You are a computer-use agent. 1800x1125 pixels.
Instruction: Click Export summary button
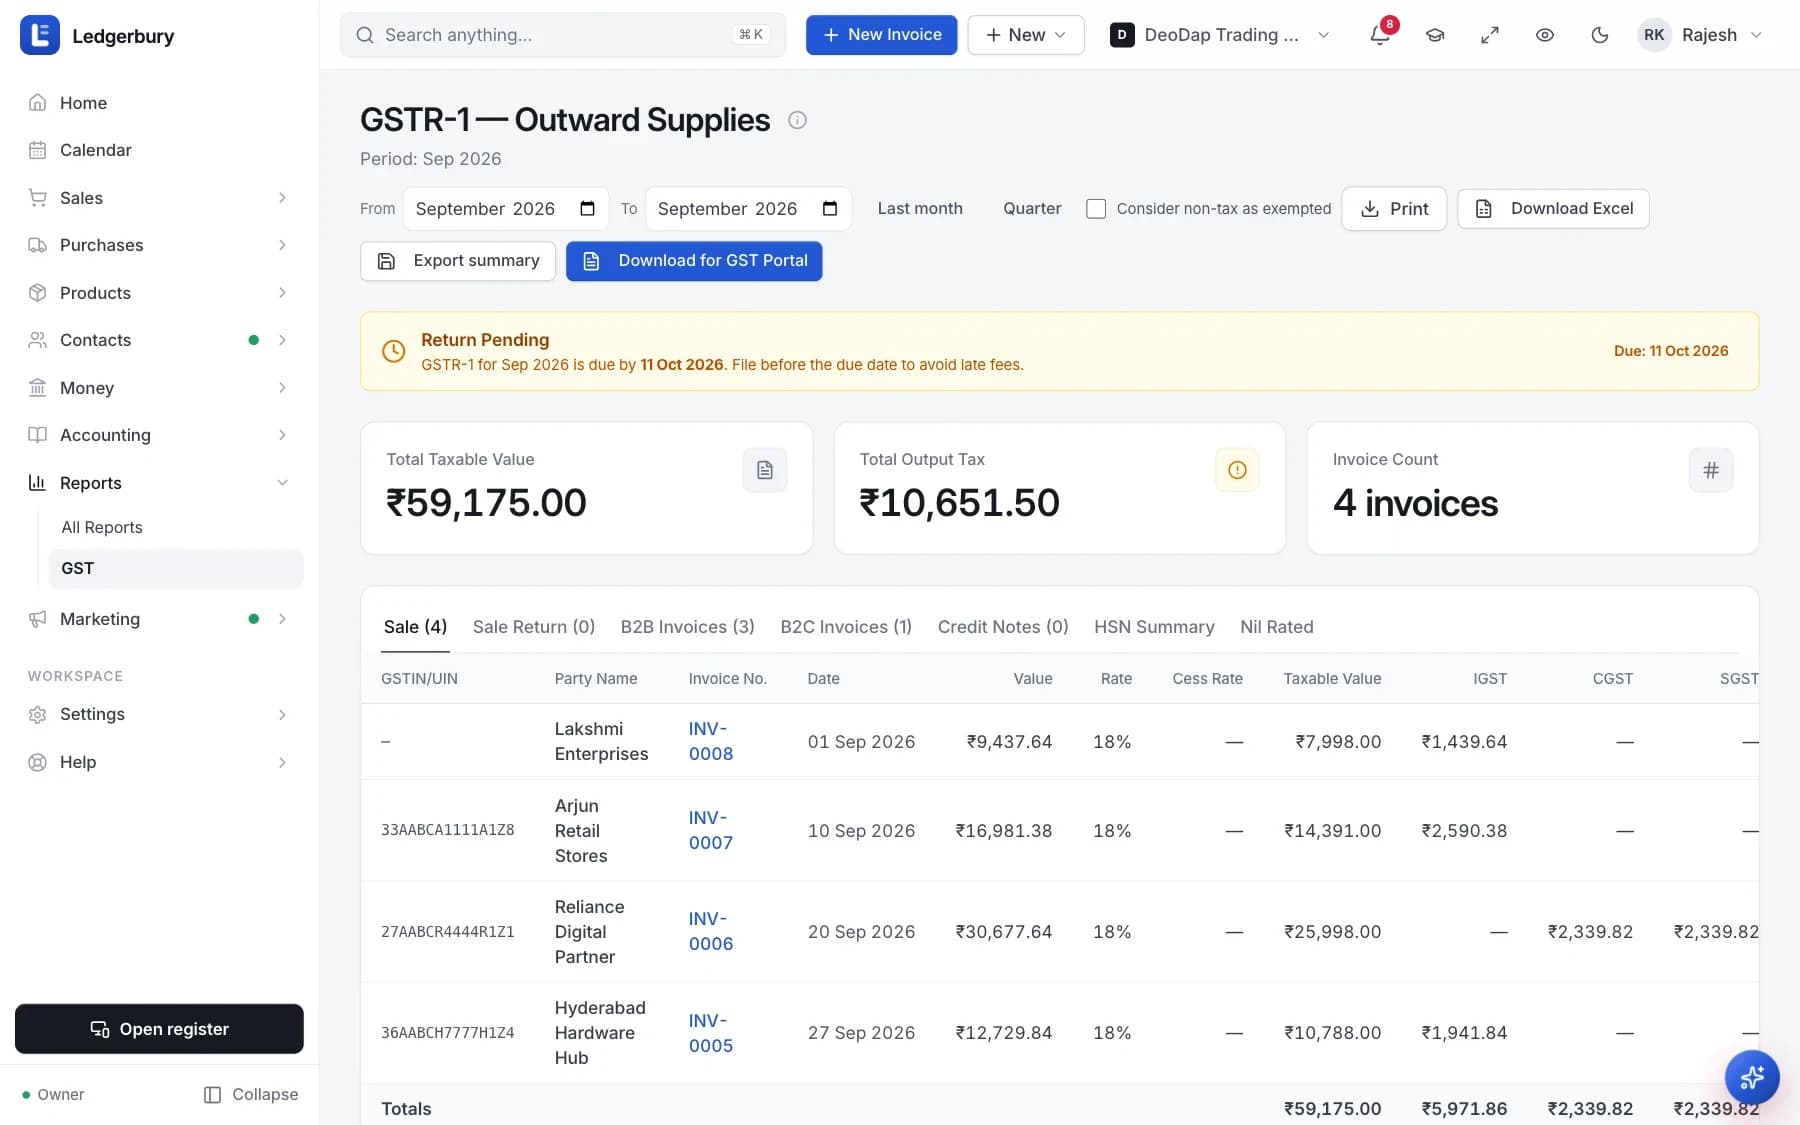458,261
